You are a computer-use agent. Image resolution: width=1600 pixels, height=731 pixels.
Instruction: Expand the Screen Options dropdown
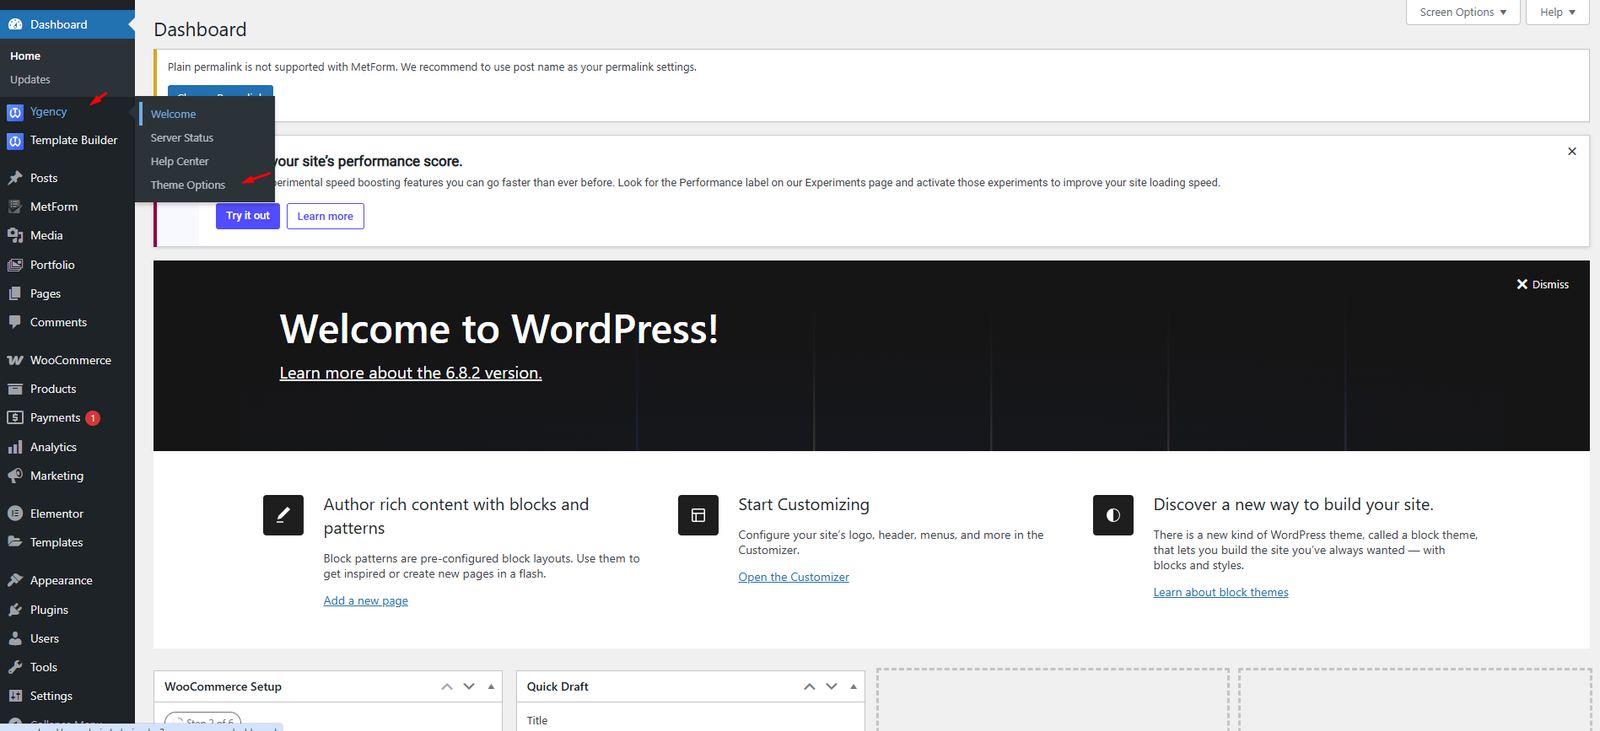(1462, 12)
